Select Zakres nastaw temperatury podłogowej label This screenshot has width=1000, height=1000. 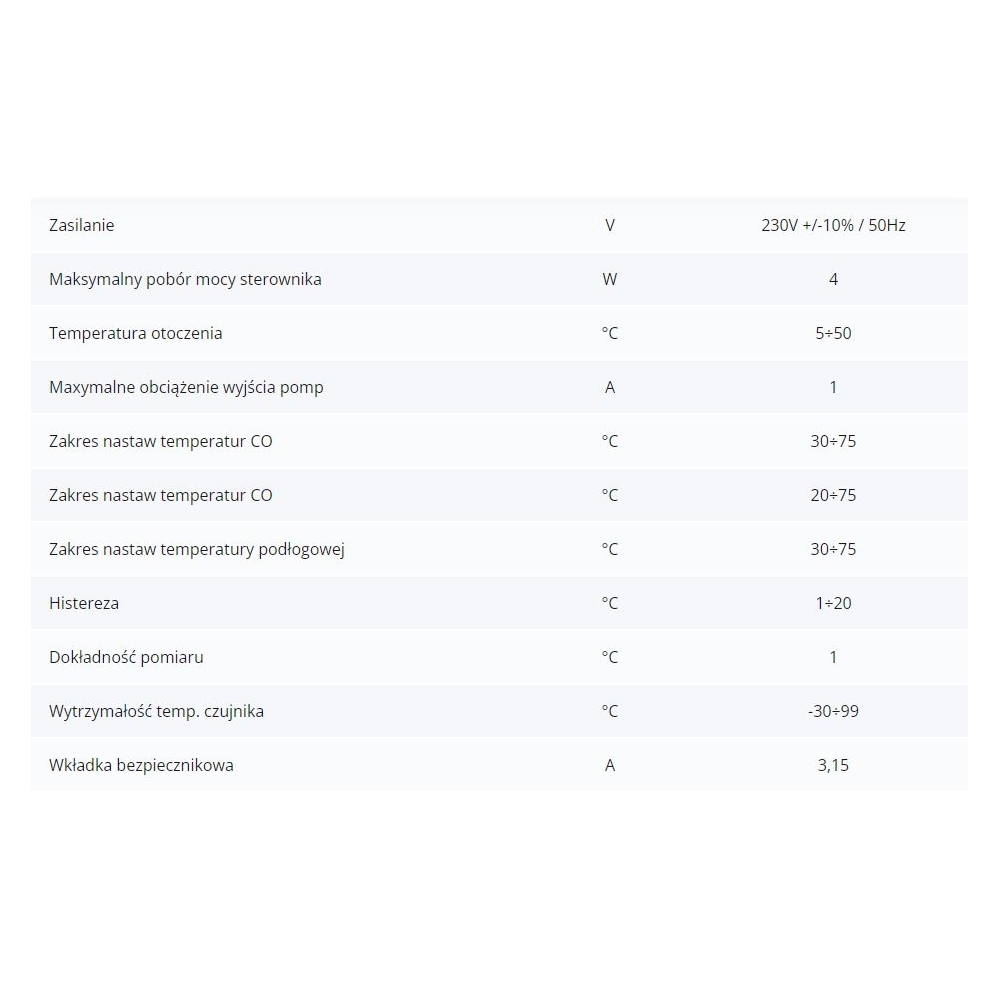coord(197,549)
